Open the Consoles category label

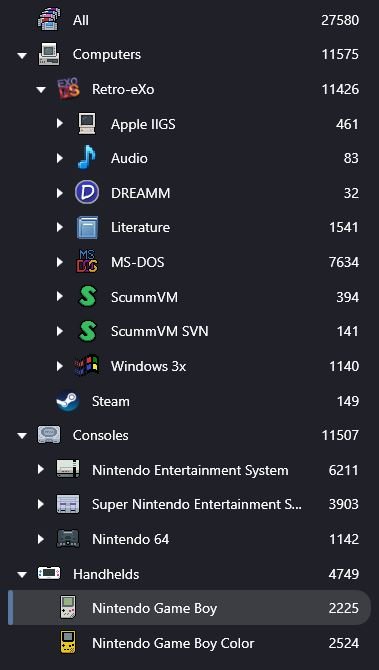[x=100, y=435]
